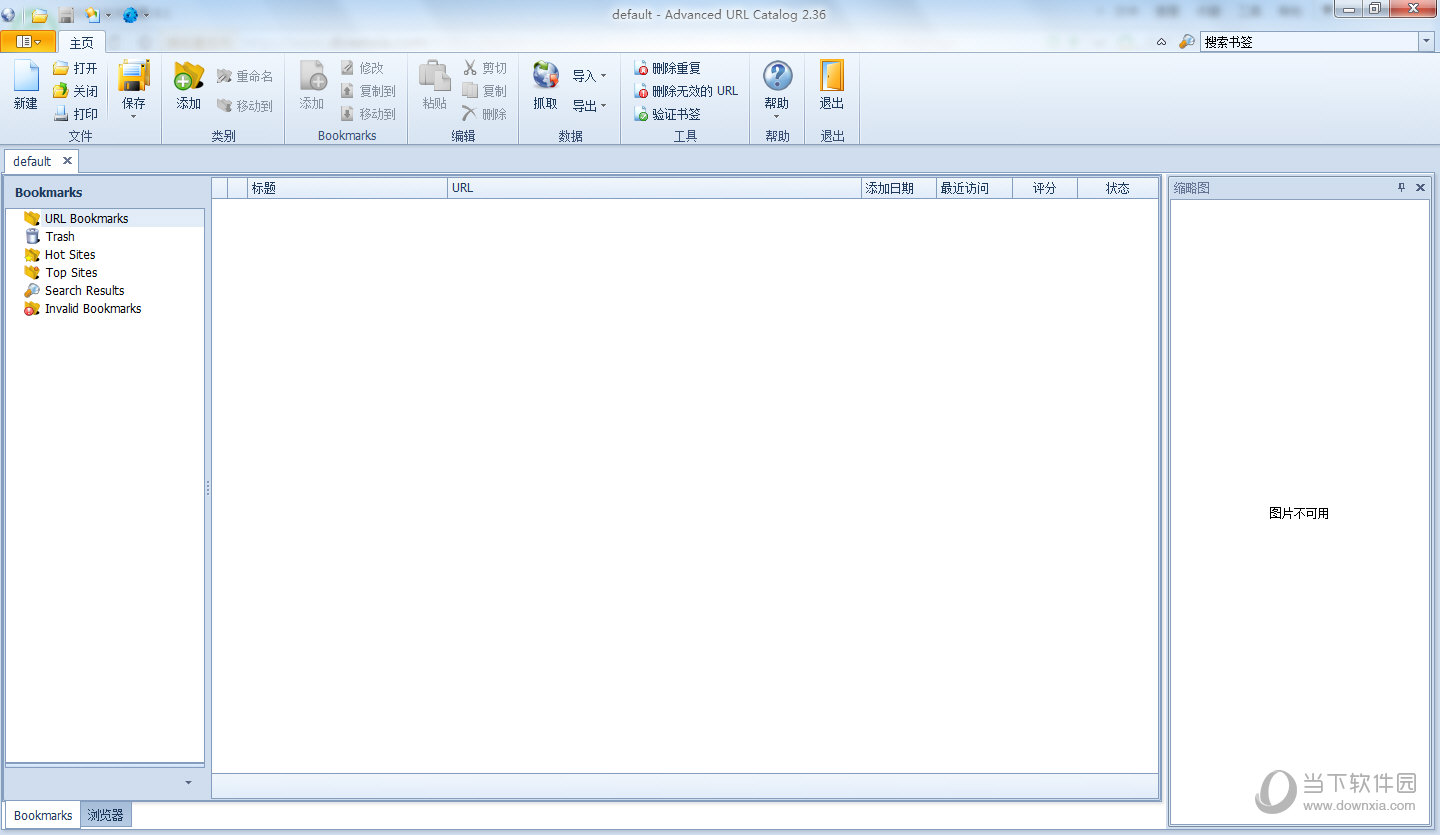Click 删除 in the 编辑 group
This screenshot has width=1440, height=835.
(485, 114)
